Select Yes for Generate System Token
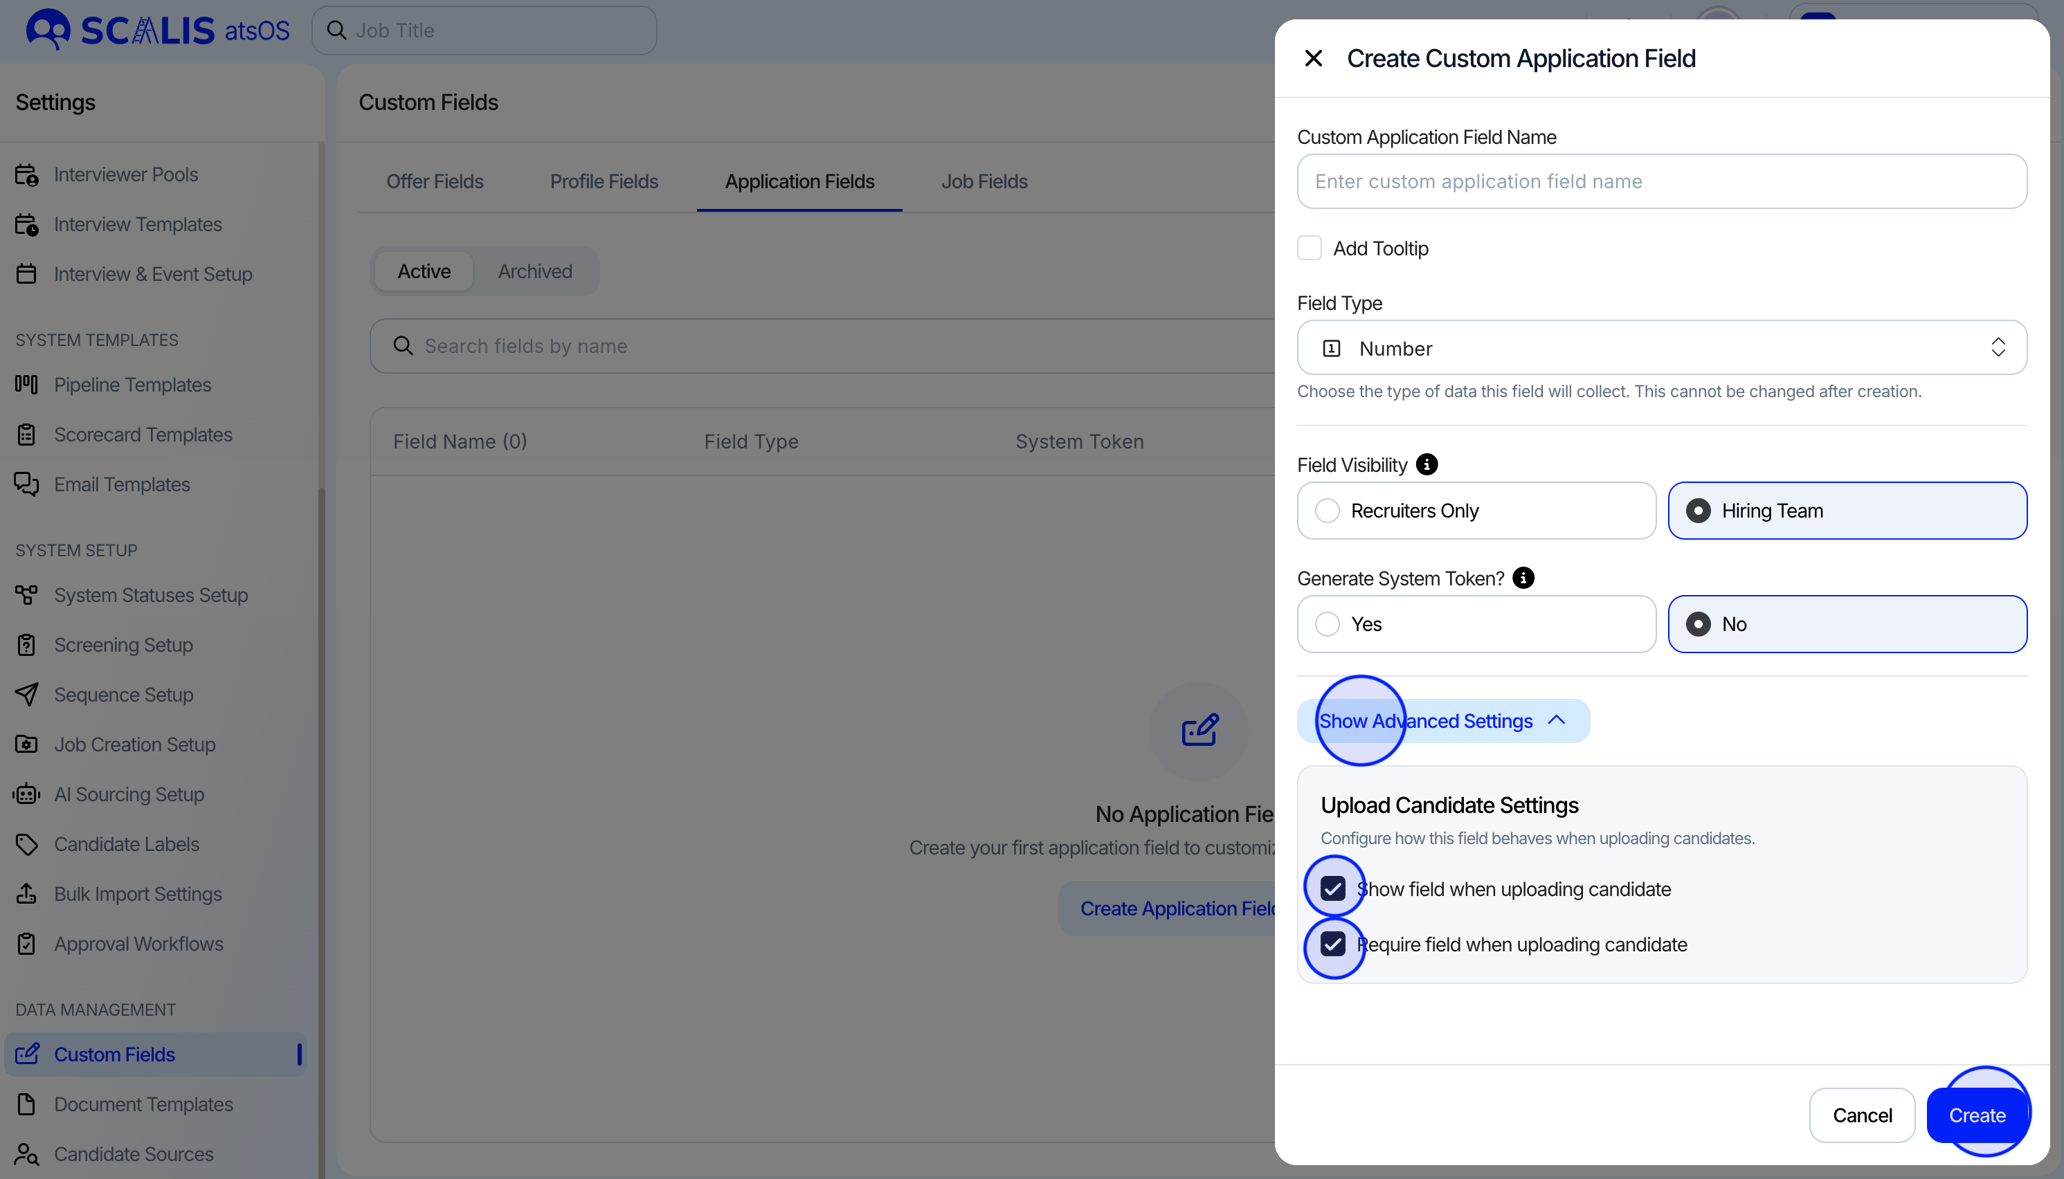2064x1179 pixels. (1476, 624)
